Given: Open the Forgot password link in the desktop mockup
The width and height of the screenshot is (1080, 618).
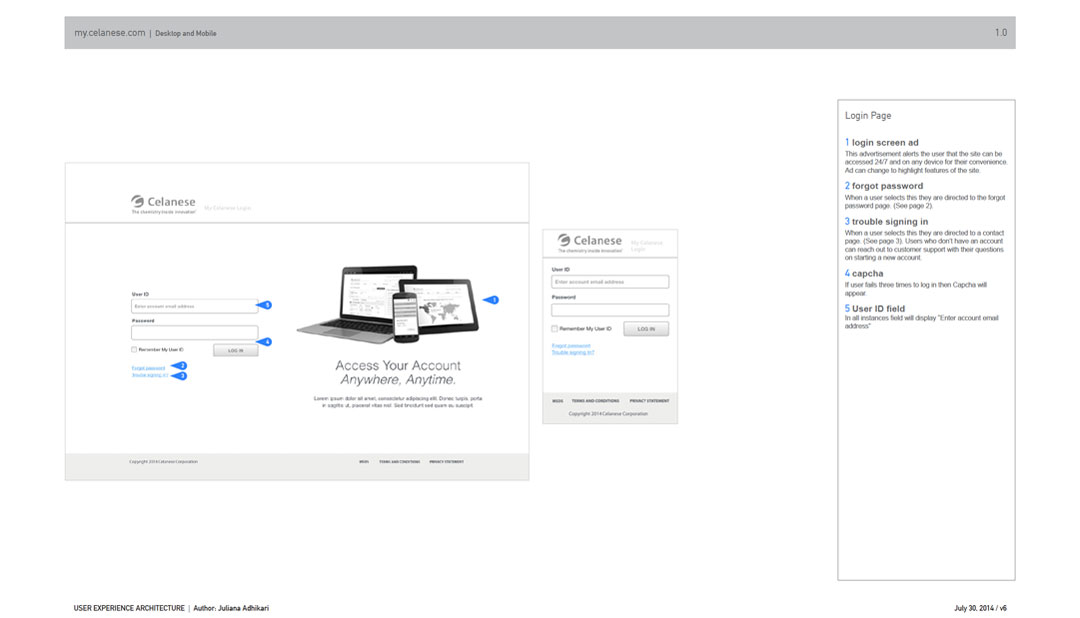Looking at the screenshot, I should (149, 368).
